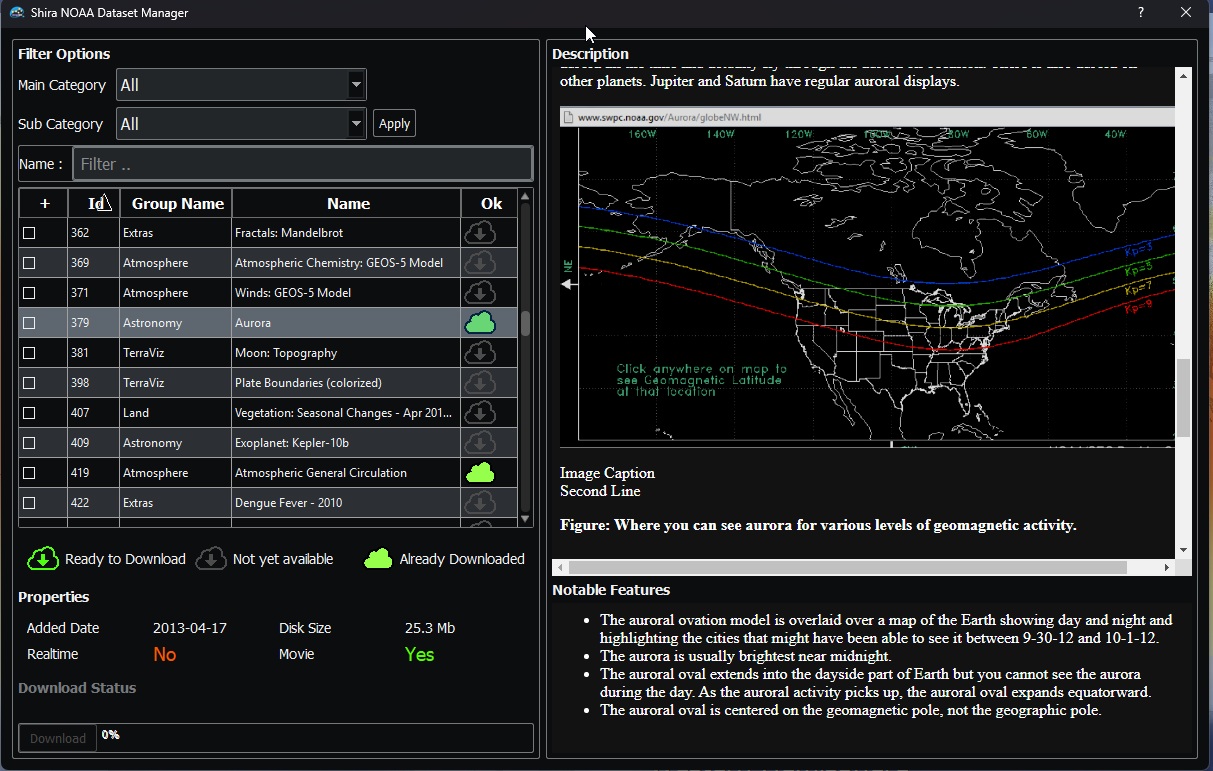Click the TerraViz group cell for Moon: Topography
Image resolution: width=1213 pixels, height=771 pixels.
pos(175,353)
